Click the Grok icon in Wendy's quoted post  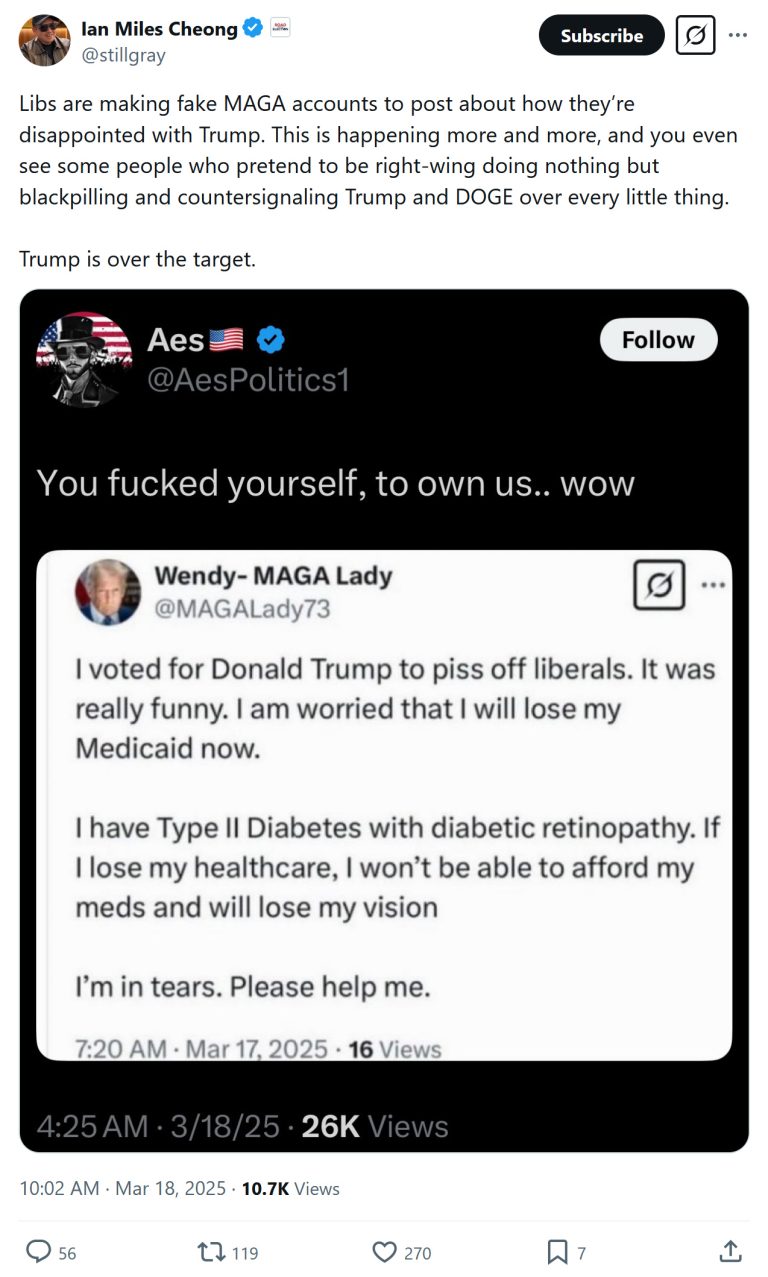pyautogui.click(x=659, y=585)
